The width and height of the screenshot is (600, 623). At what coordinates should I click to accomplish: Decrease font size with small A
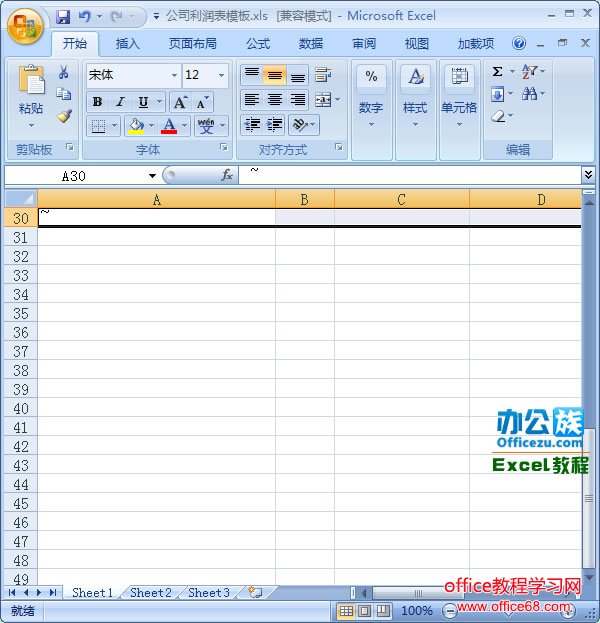[202, 103]
